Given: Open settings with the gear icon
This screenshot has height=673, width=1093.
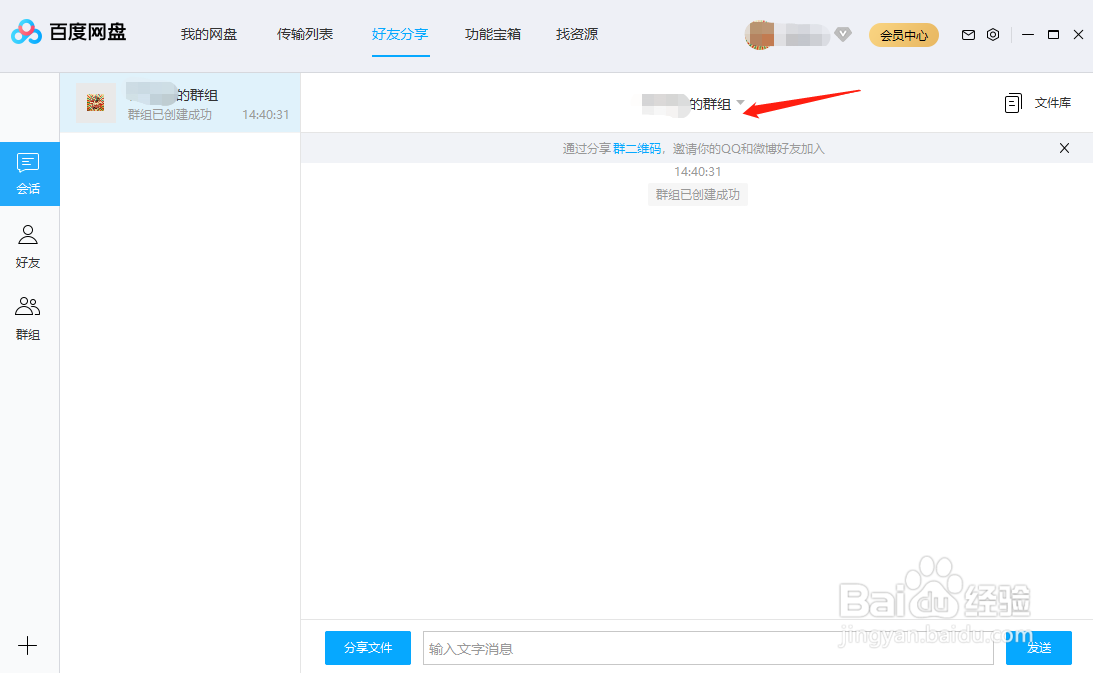Looking at the screenshot, I should click(992, 34).
